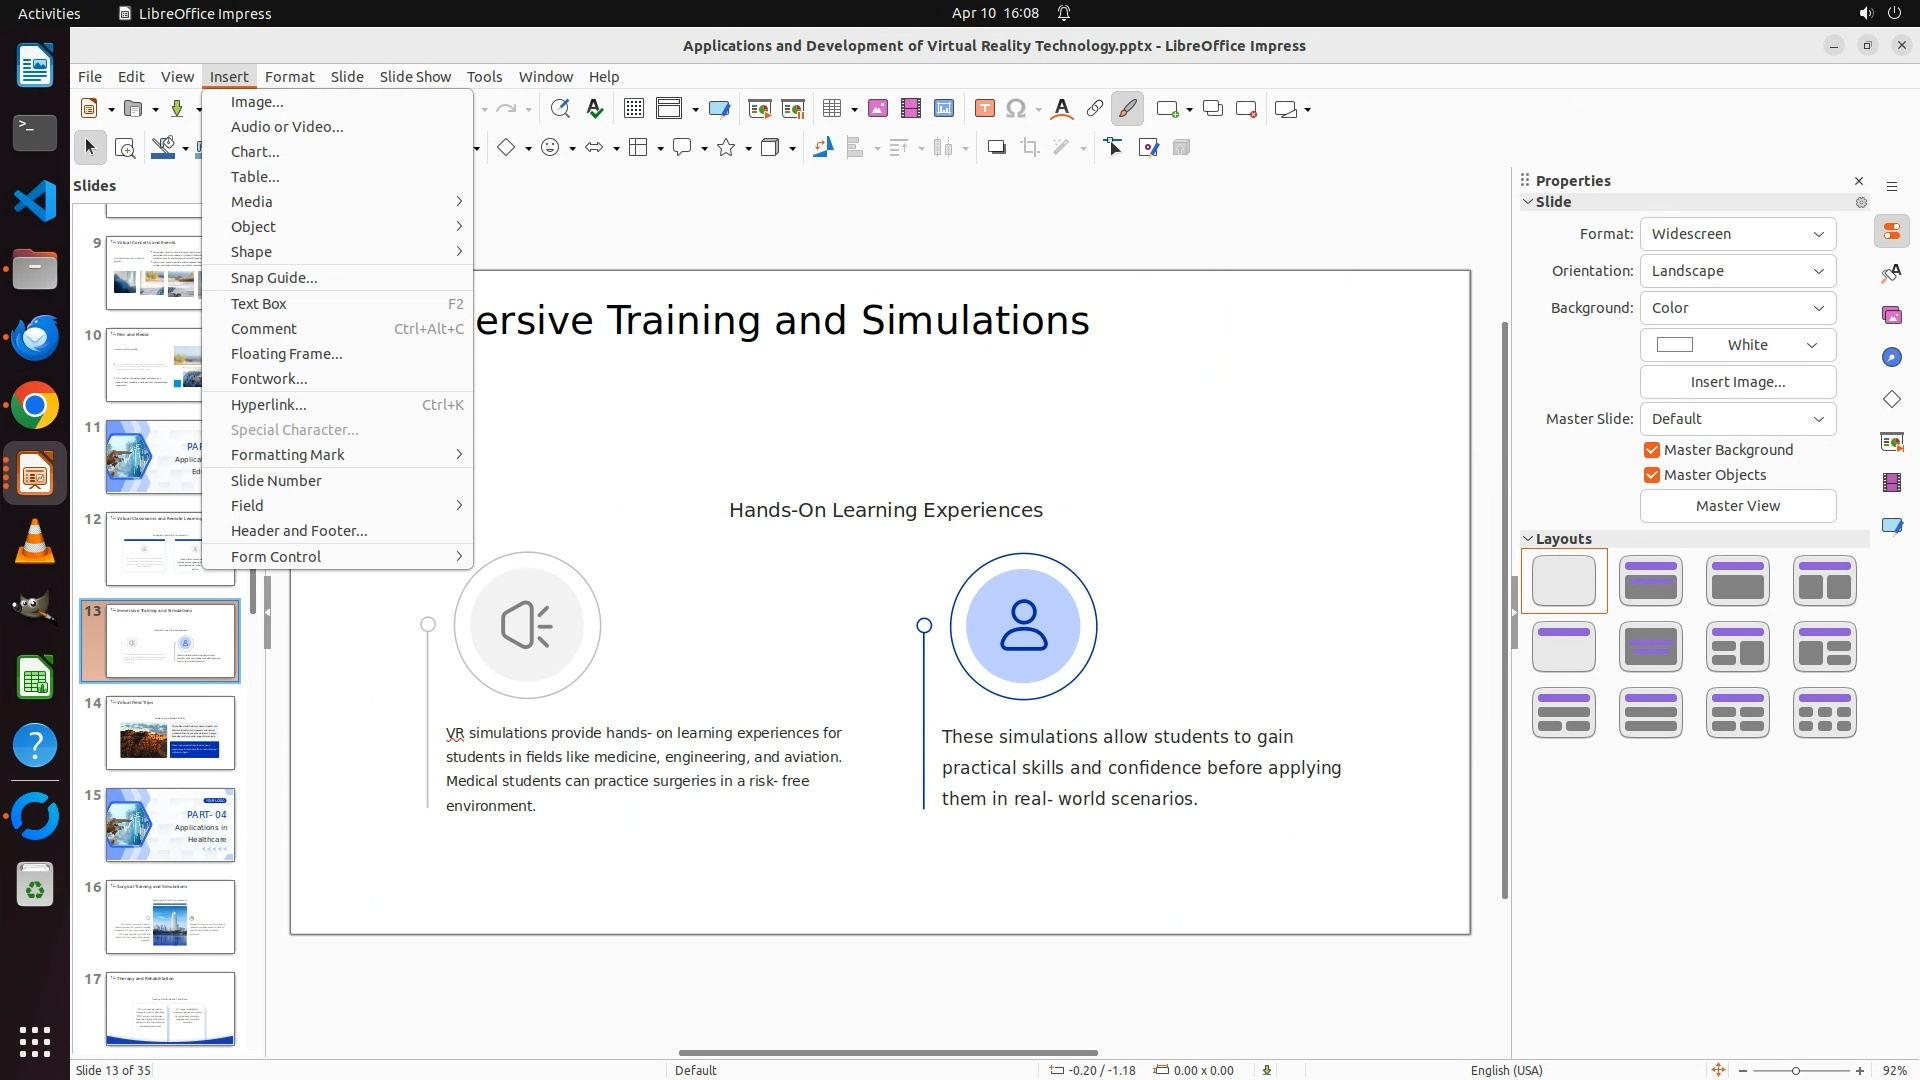Uncheck the Master Objects checkbox
This screenshot has height=1080, width=1920.
[1652, 475]
